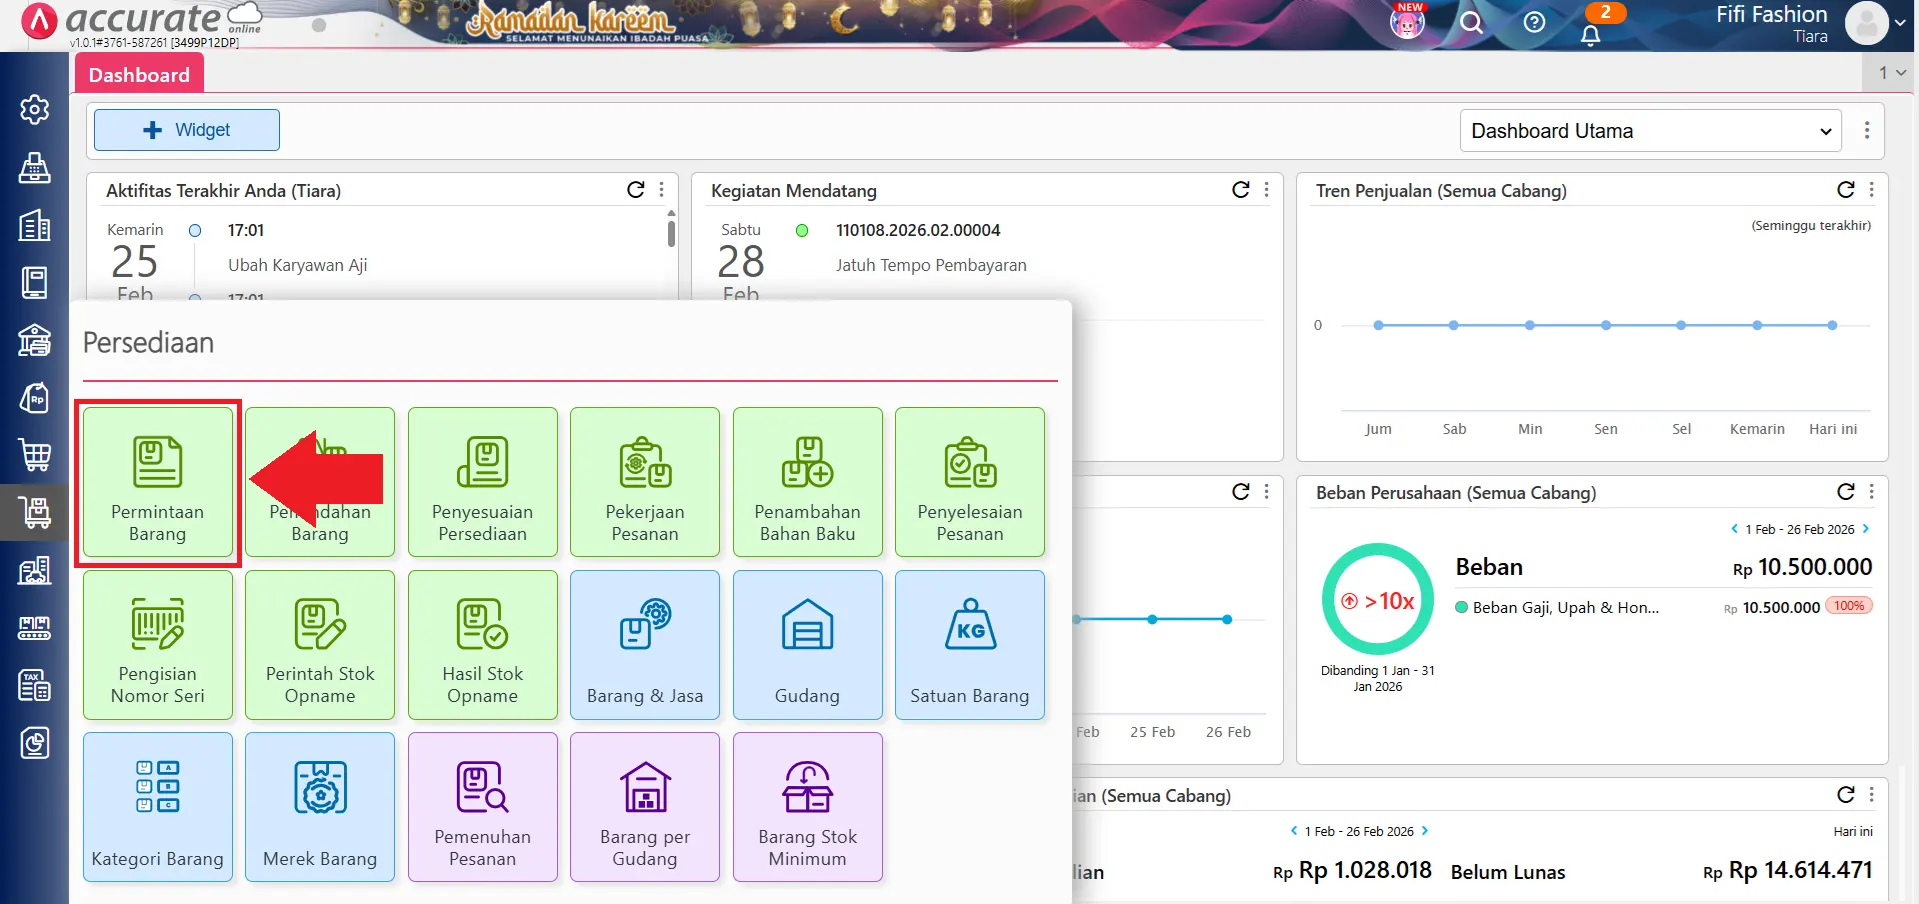This screenshot has width=1919, height=904.
Task: Click the Aktifitas Terakhir scrollbar
Action: pyautogui.click(x=671, y=233)
